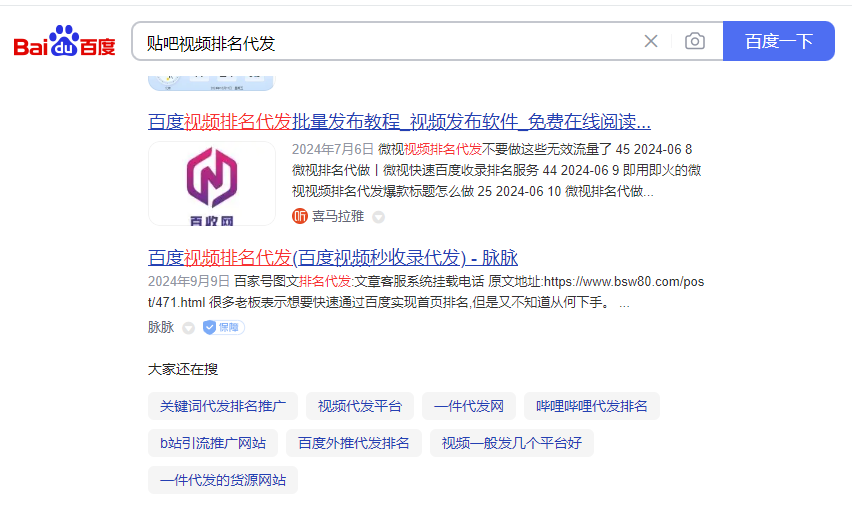The image size is (852, 506).
Task: Click the partially visible top result thumbnail
Action: click(x=212, y=83)
